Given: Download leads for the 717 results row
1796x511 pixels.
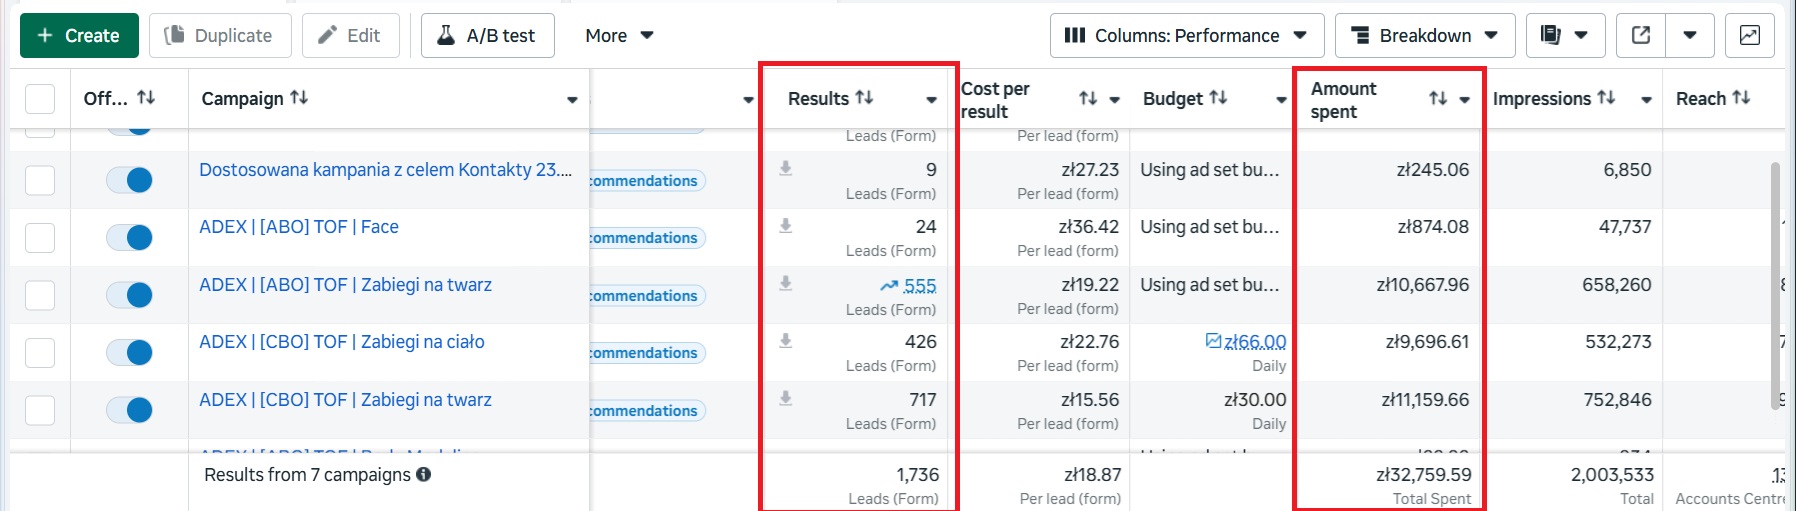Looking at the screenshot, I should (x=786, y=399).
